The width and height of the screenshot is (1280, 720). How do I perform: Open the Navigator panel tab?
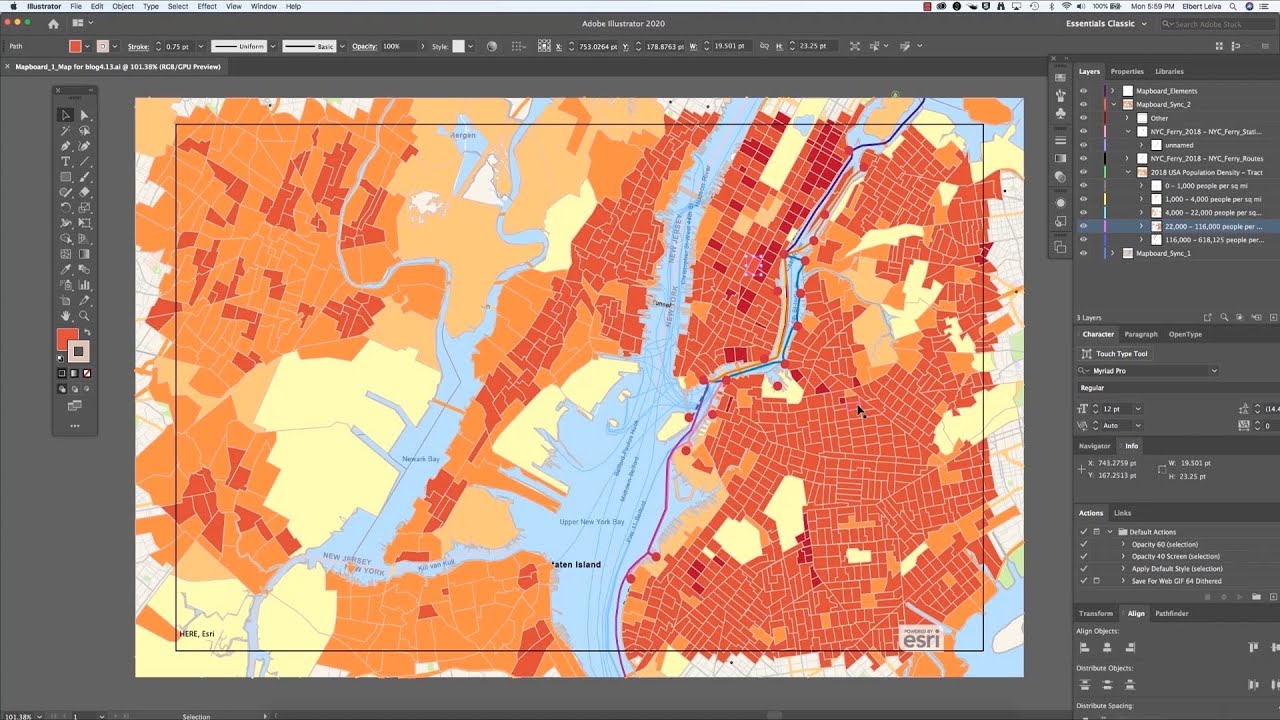(1094, 446)
